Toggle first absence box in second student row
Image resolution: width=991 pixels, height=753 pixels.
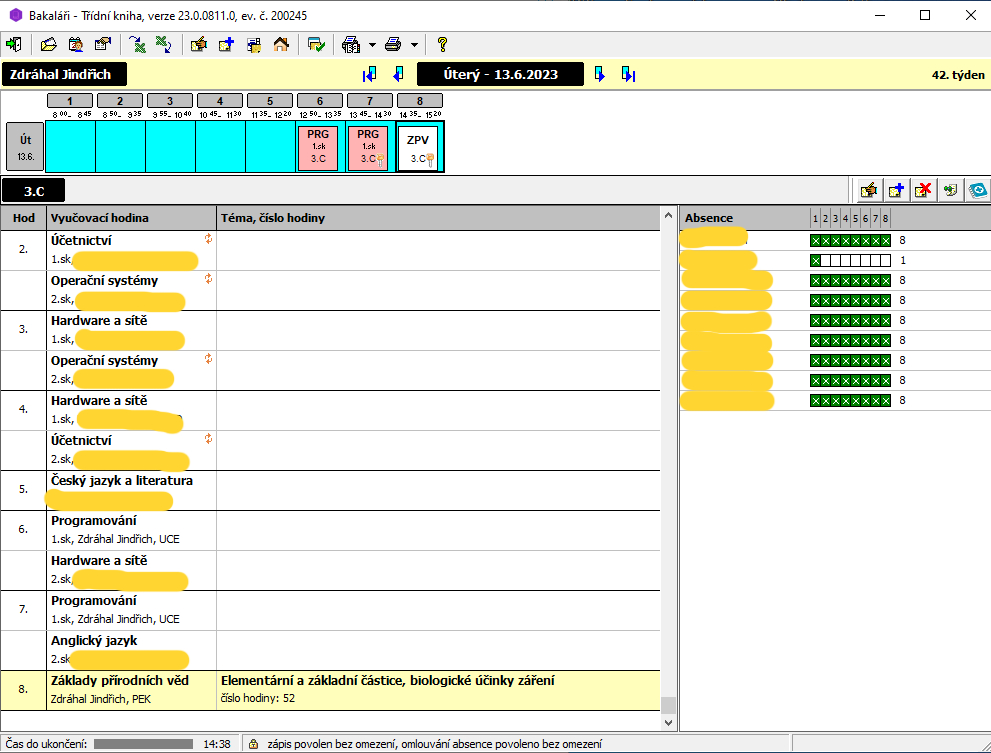point(815,260)
